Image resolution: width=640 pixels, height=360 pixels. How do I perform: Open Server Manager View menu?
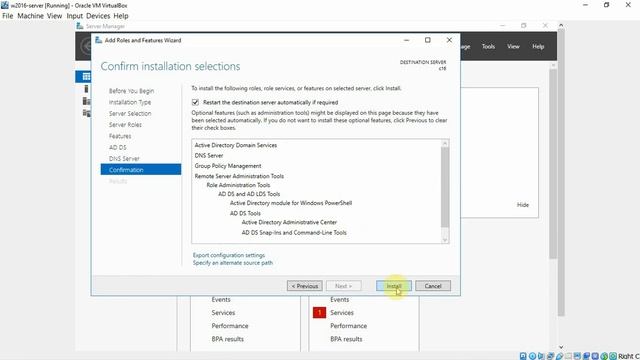(513, 47)
